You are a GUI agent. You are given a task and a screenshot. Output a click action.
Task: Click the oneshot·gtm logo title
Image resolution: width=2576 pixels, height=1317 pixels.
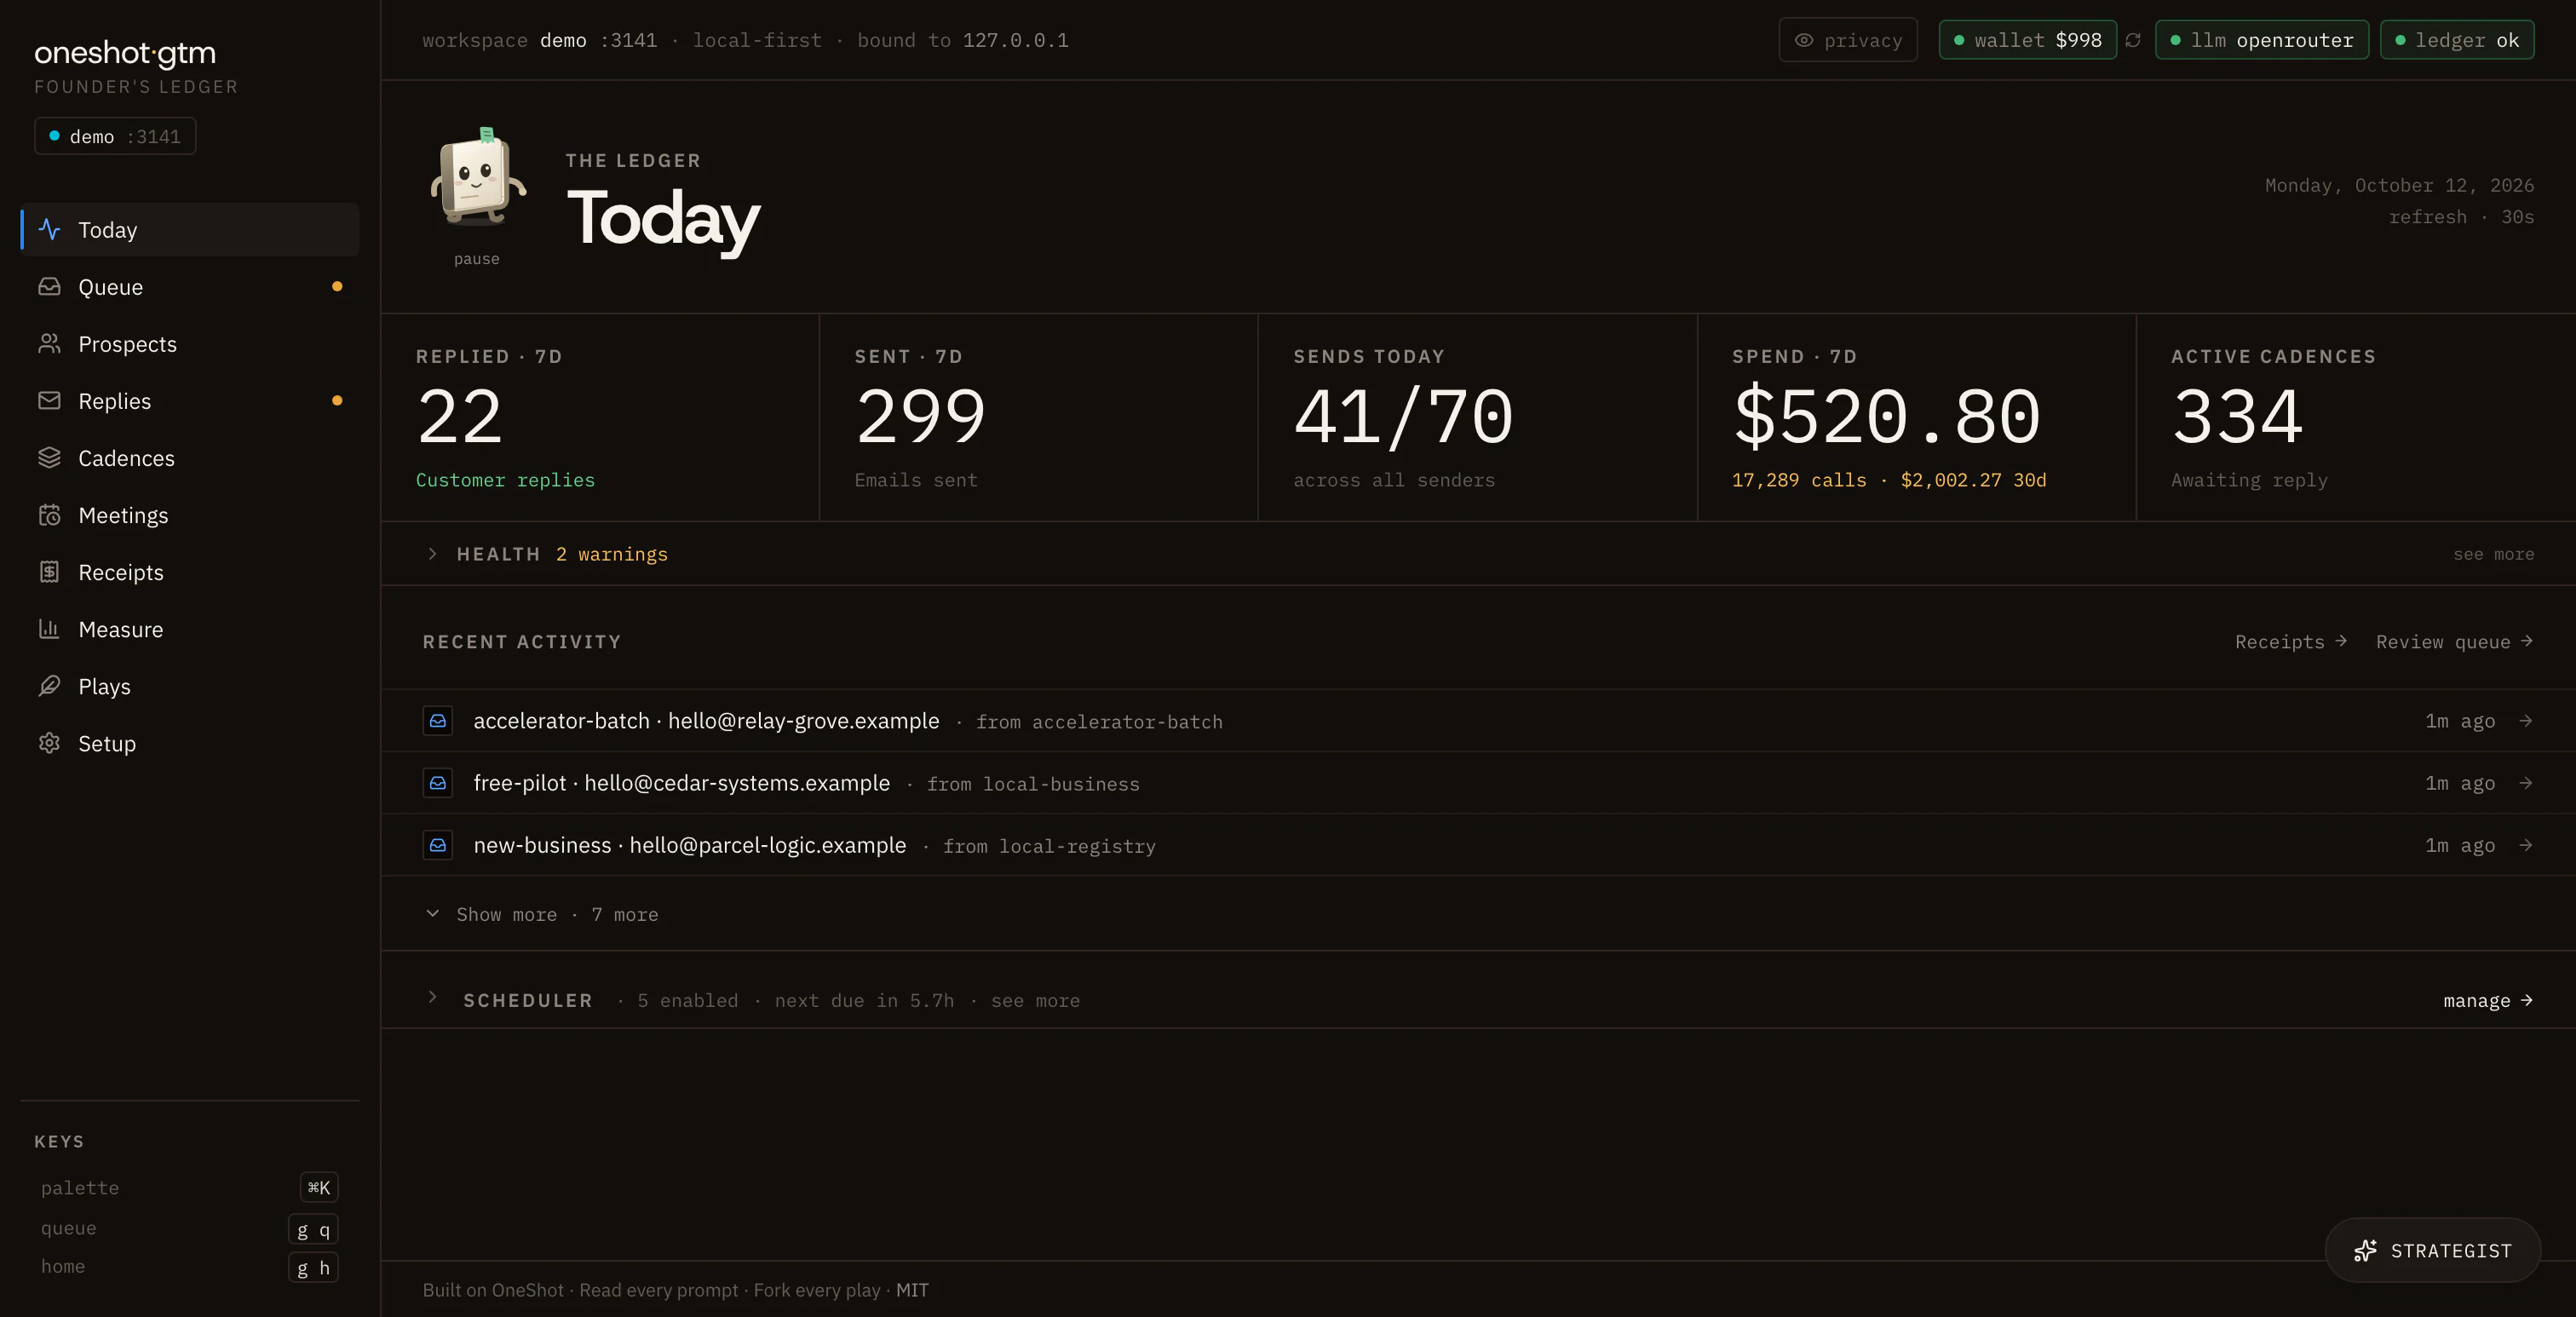click(x=125, y=53)
